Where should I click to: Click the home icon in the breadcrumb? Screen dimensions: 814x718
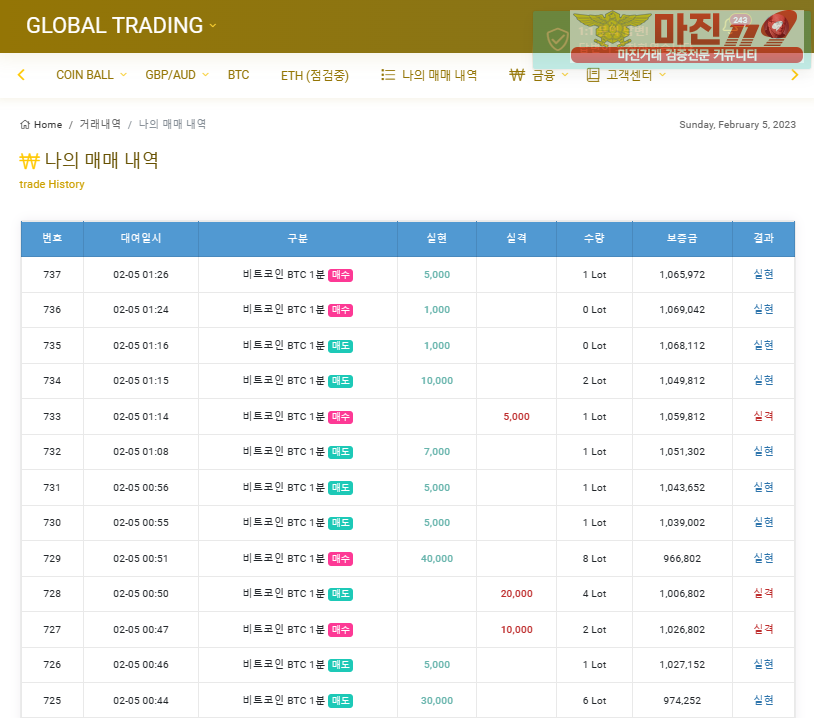coord(25,125)
